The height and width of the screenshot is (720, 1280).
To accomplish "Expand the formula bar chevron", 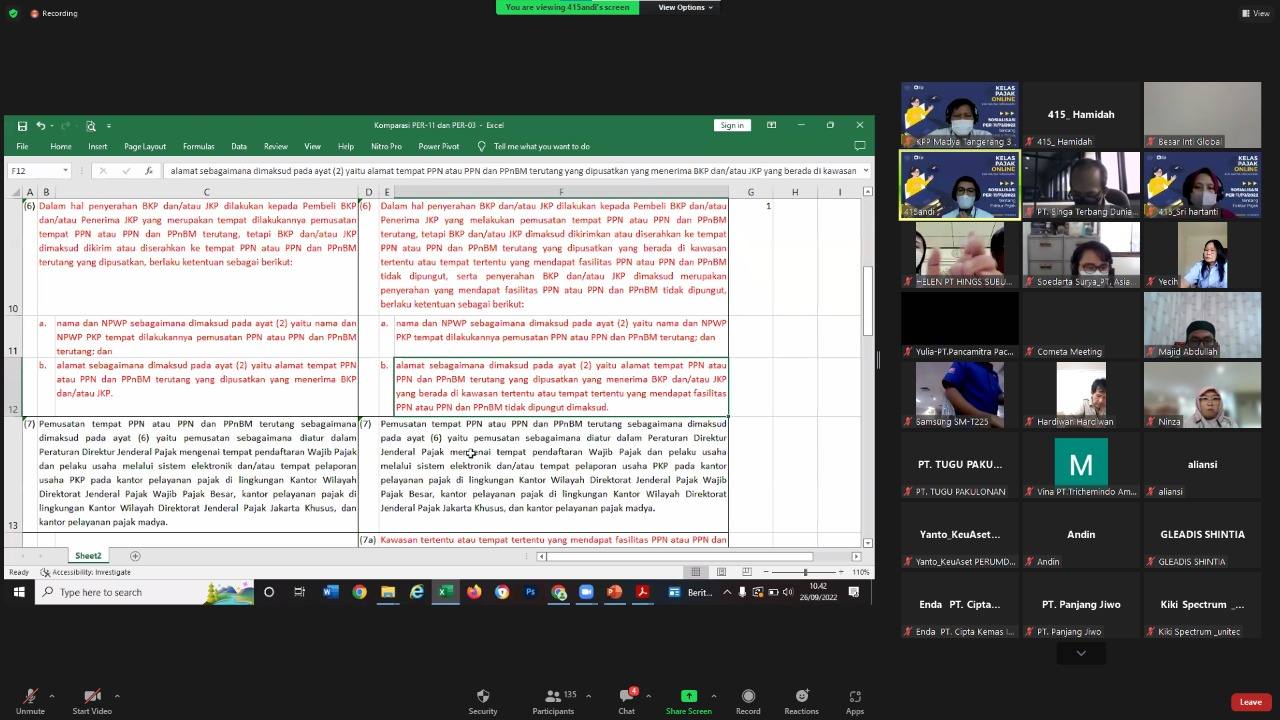I will coord(866,171).
